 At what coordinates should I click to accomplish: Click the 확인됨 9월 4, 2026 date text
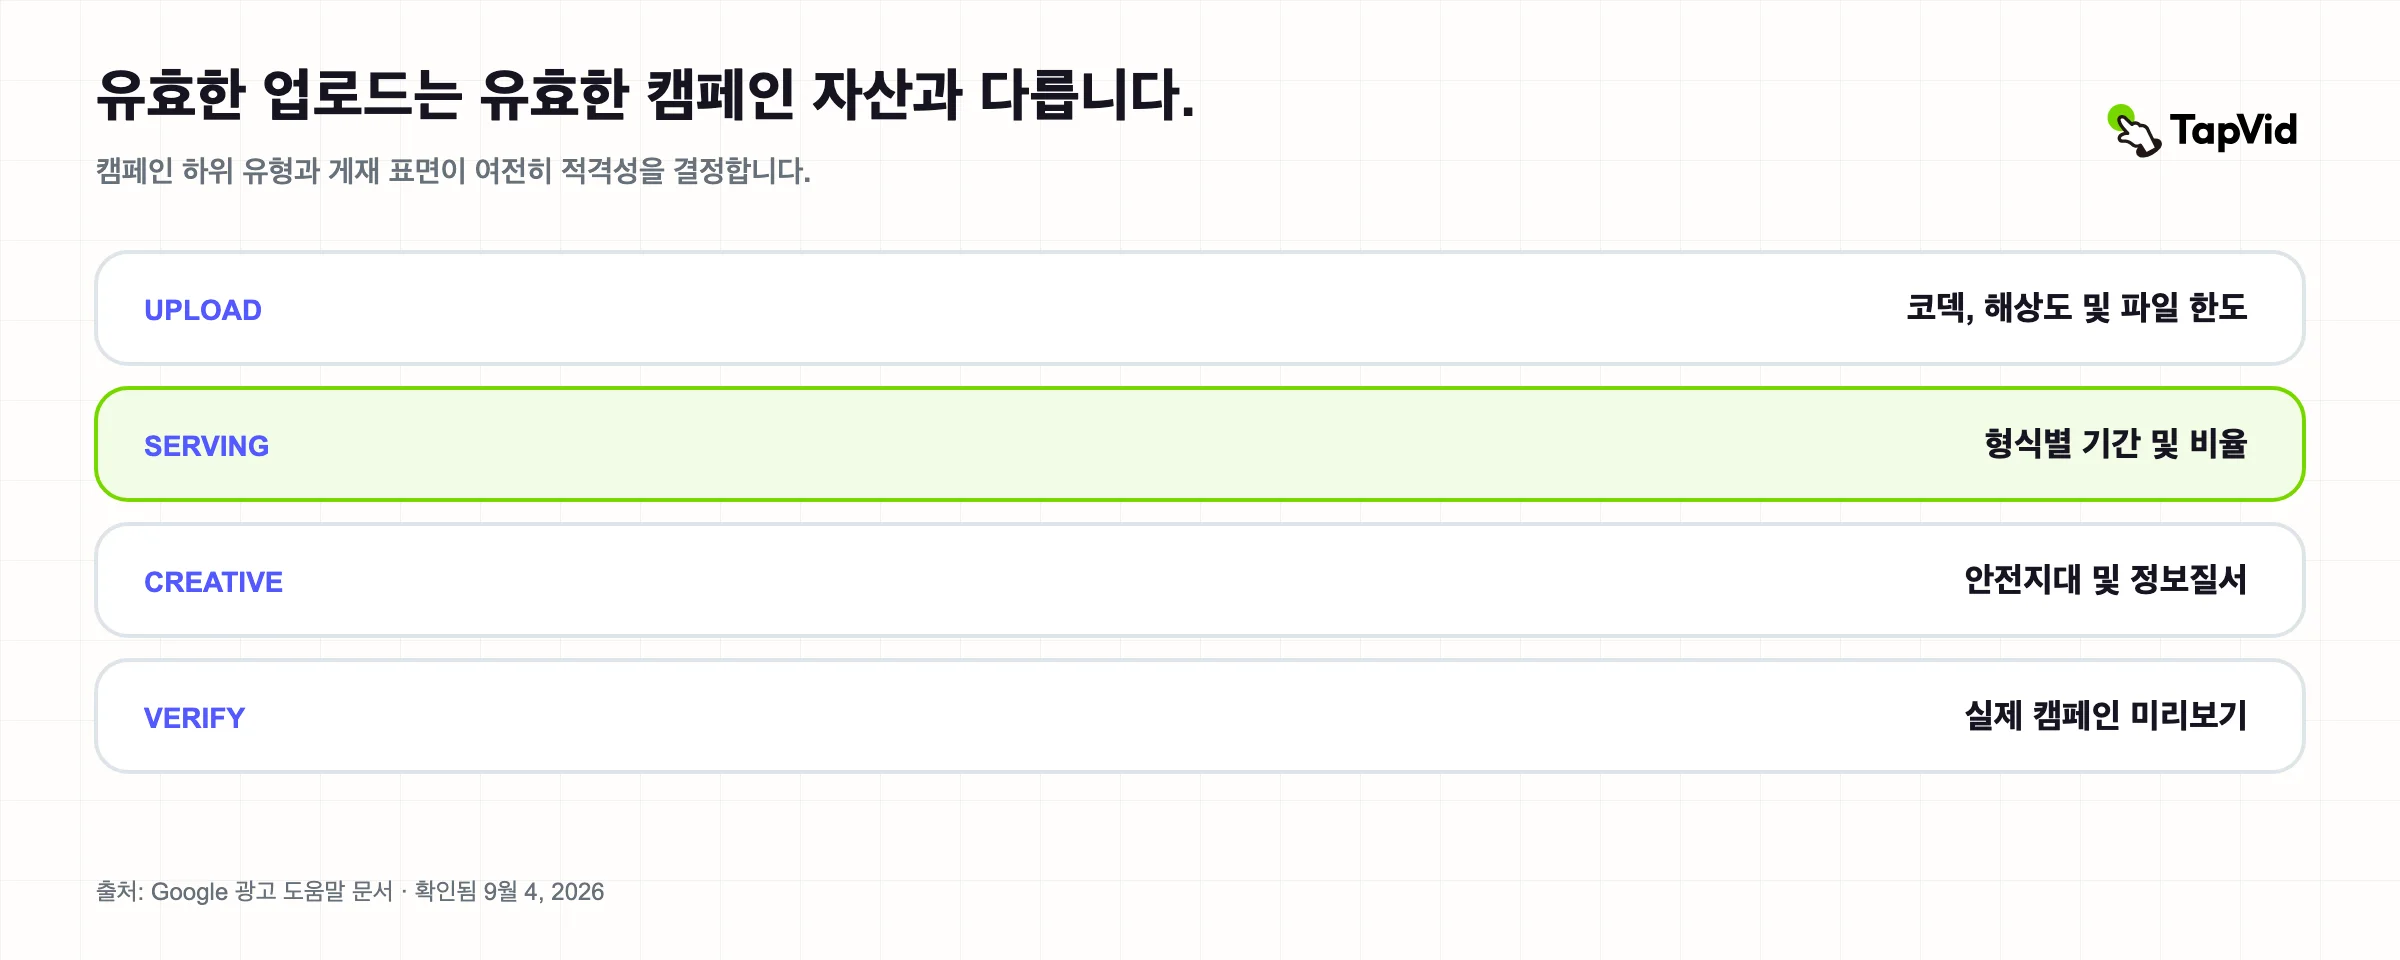point(509,891)
